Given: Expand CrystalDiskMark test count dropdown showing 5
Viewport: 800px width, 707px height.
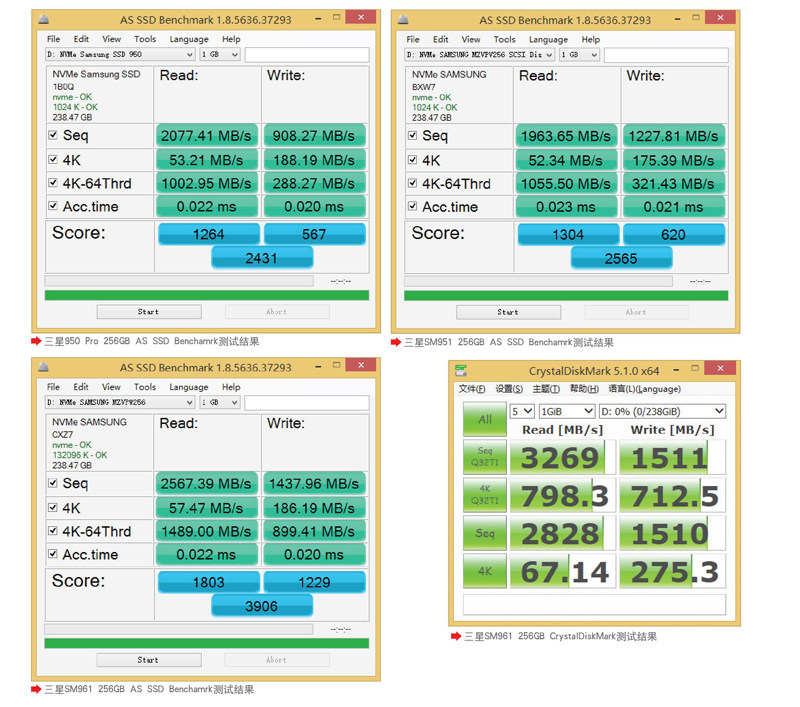Looking at the screenshot, I should pos(522,411).
